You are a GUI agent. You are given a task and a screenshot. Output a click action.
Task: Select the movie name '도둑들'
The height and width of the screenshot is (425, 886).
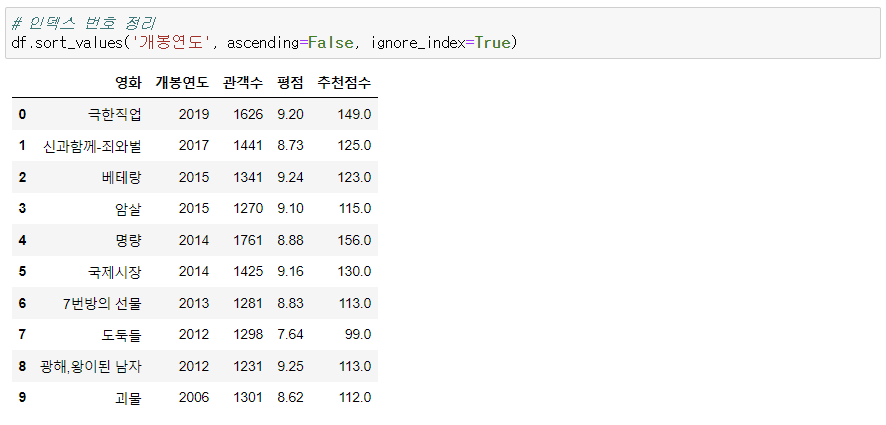point(121,336)
